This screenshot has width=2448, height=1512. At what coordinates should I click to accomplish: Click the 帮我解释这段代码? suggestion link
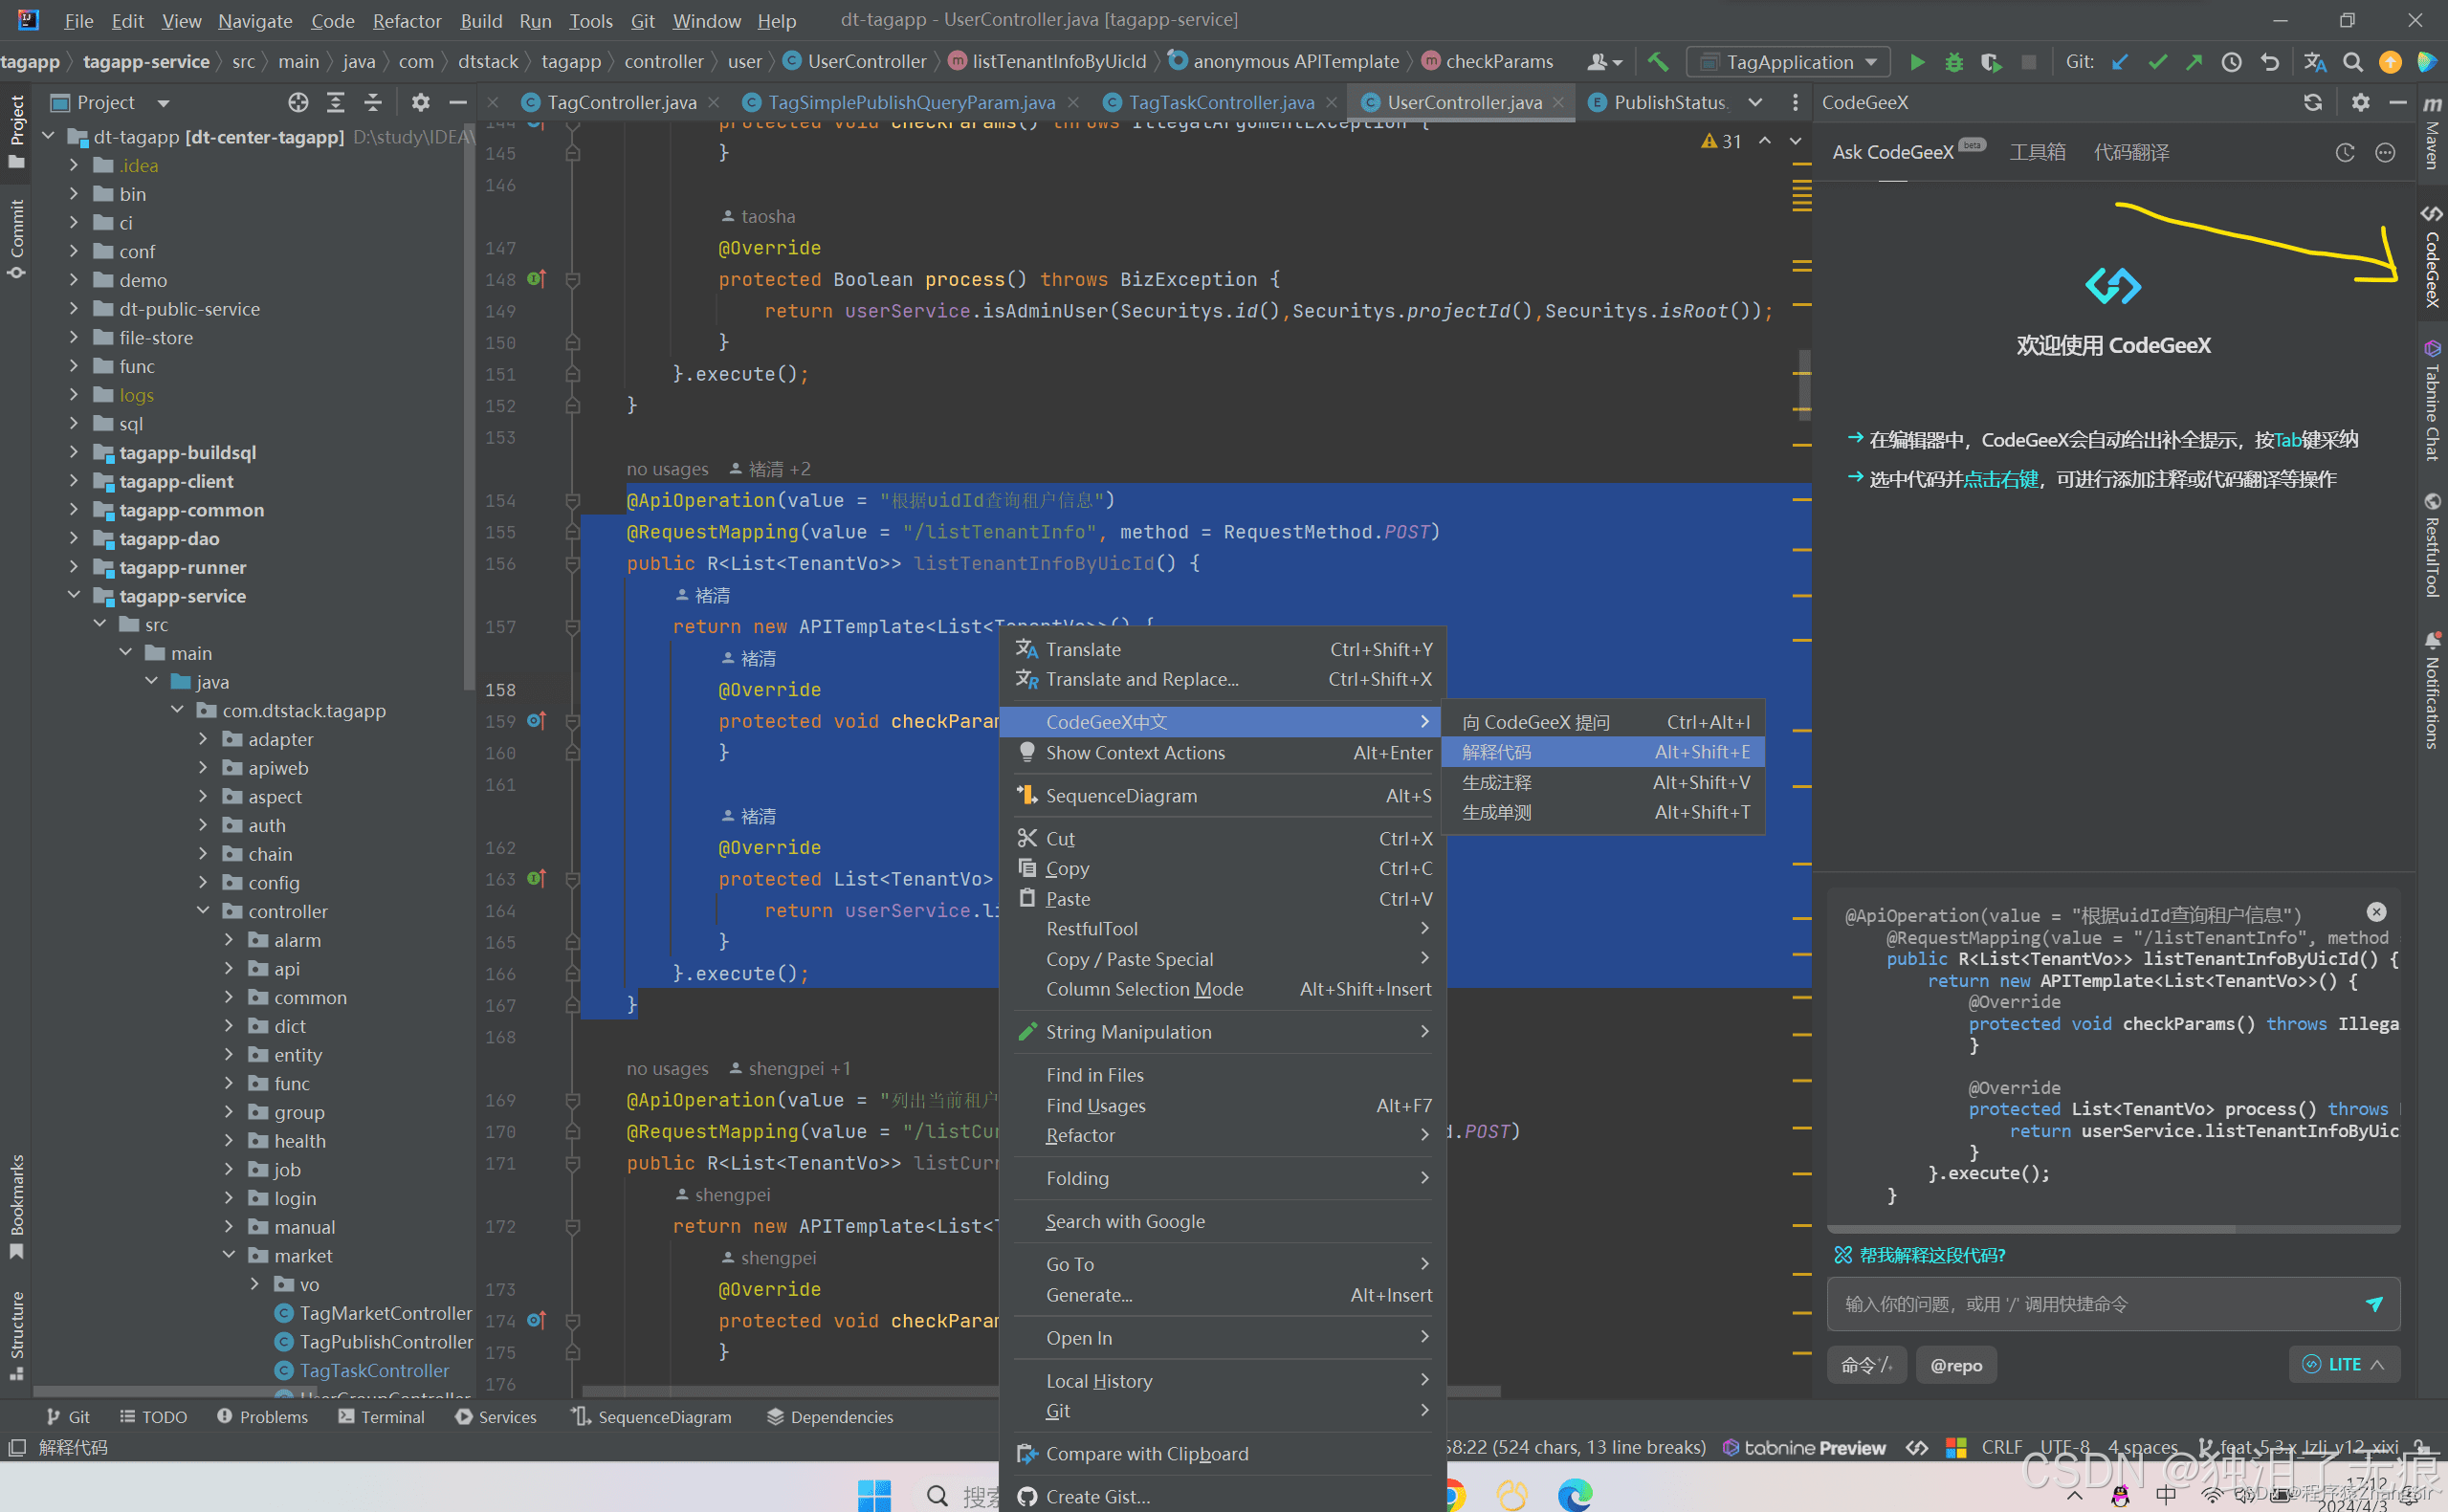(x=1930, y=1255)
